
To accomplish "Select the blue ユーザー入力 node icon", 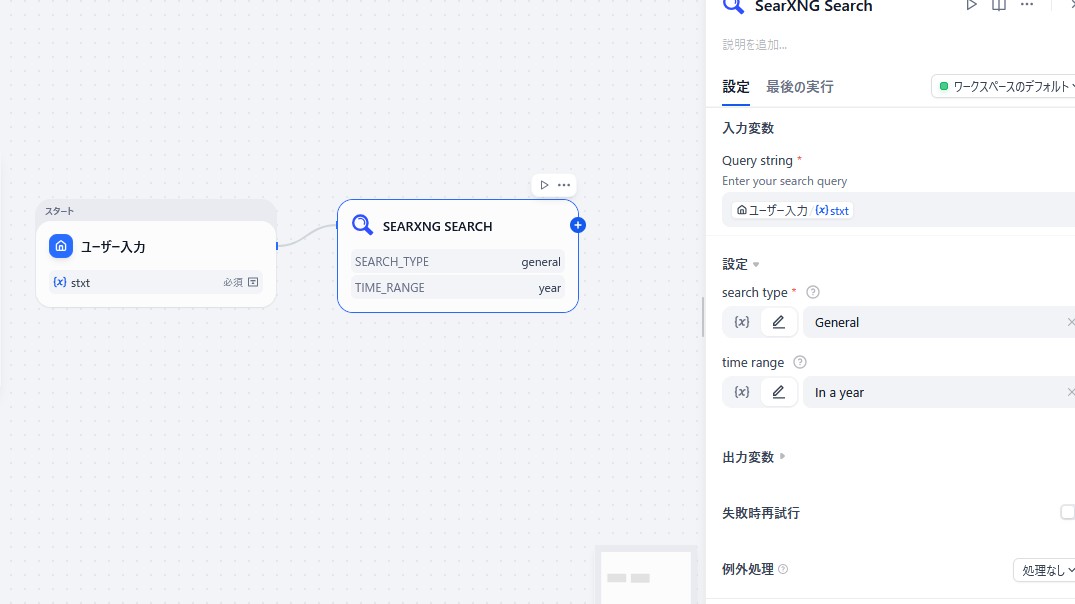I will [x=60, y=246].
